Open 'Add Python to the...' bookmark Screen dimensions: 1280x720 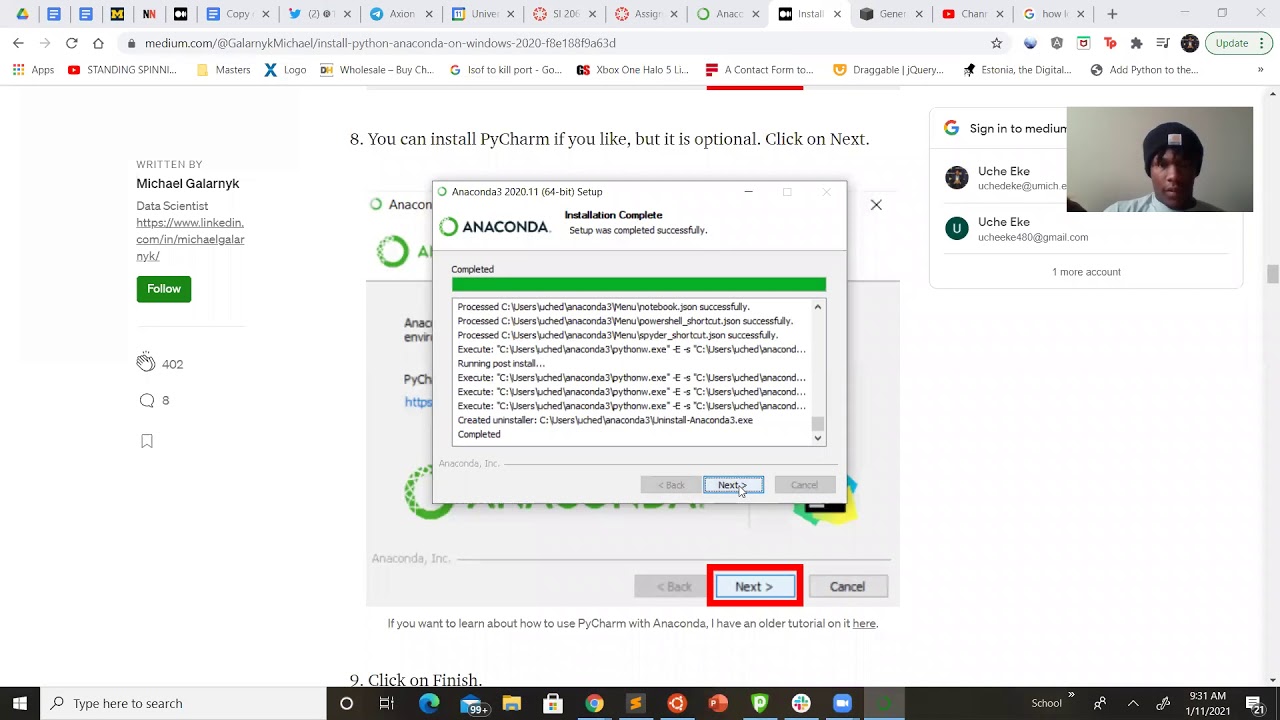coord(1144,70)
